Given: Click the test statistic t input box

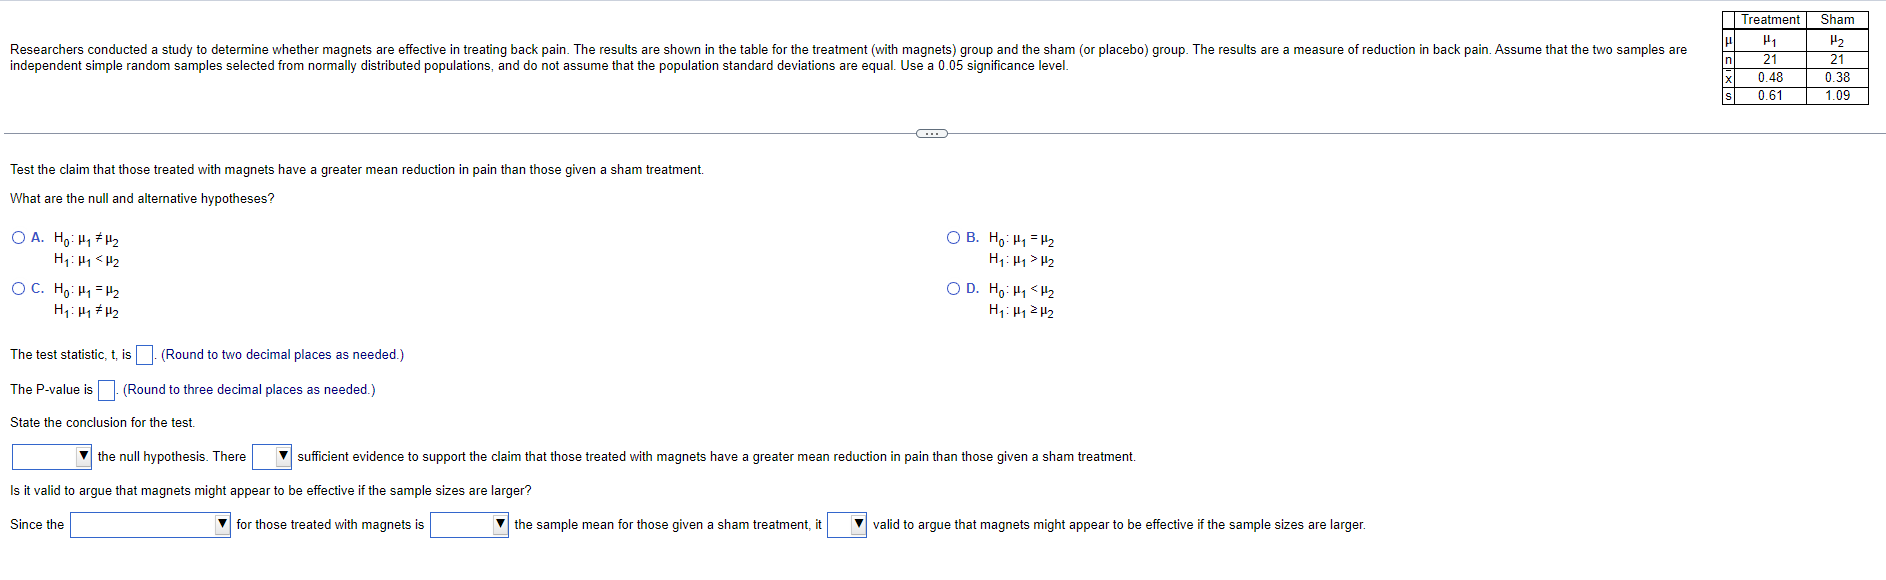Looking at the screenshot, I should (x=143, y=354).
